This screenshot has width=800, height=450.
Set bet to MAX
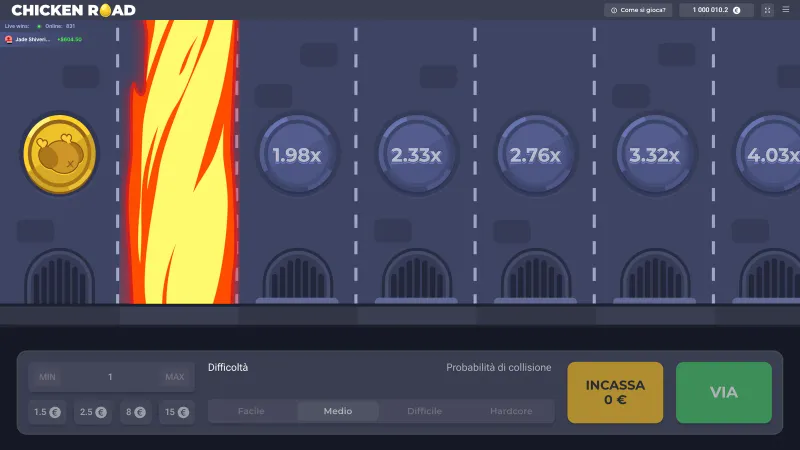point(174,377)
